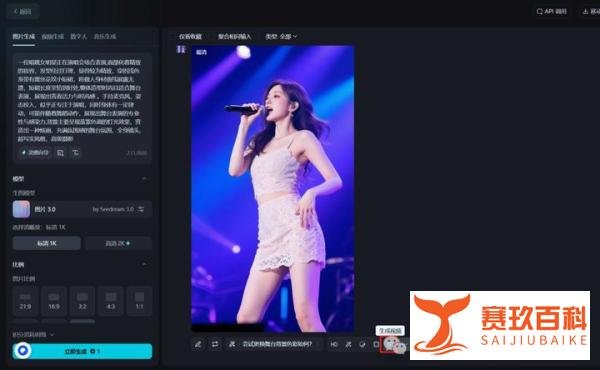Open the API 调用 link

[x=551, y=11]
